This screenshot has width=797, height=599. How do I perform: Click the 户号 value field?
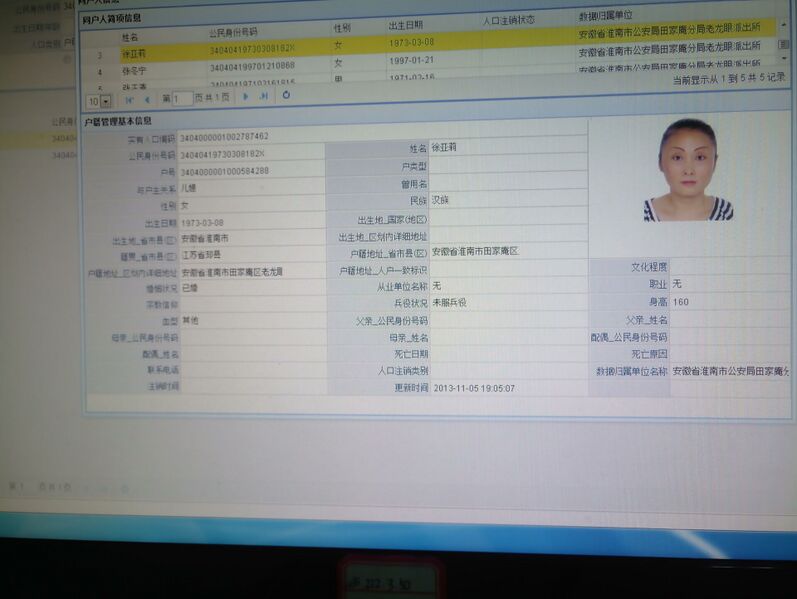252,171
